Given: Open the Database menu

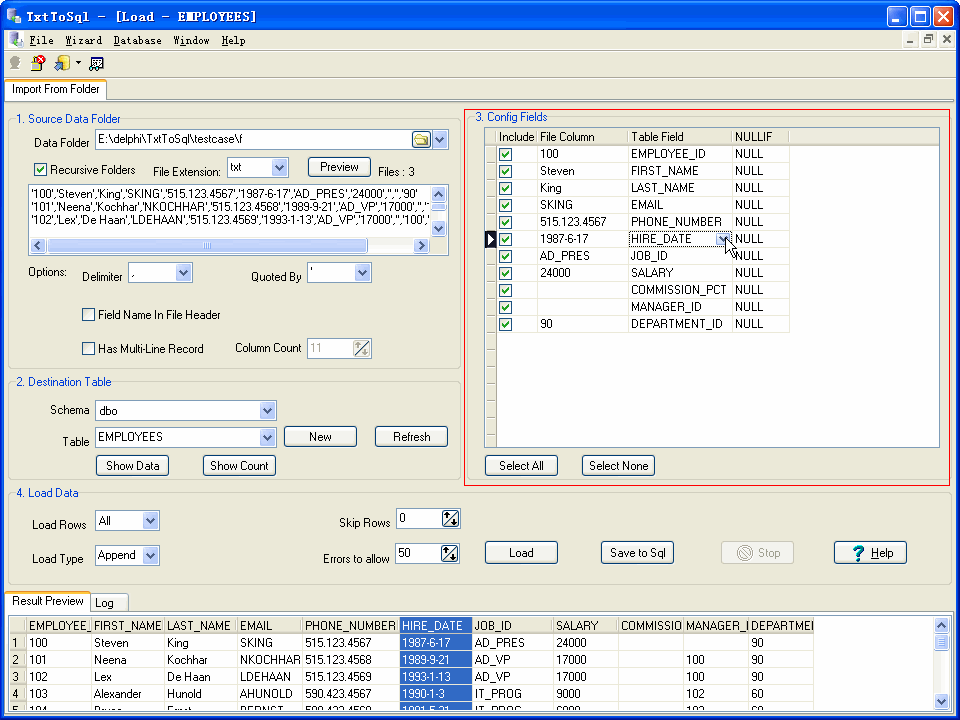Looking at the screenshot, I should [138, 40].
